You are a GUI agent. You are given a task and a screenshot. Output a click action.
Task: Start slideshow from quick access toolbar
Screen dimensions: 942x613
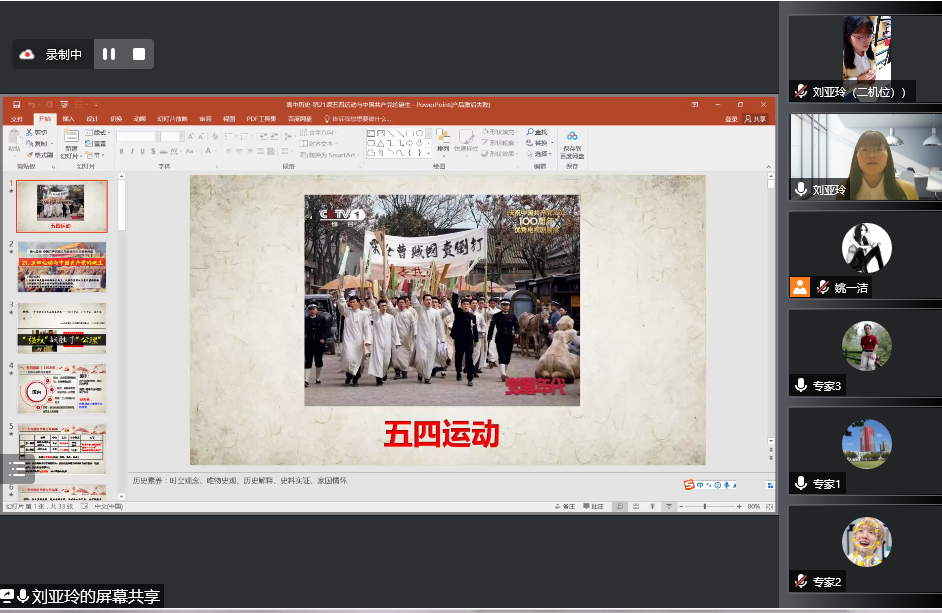[x=64, y=105]
